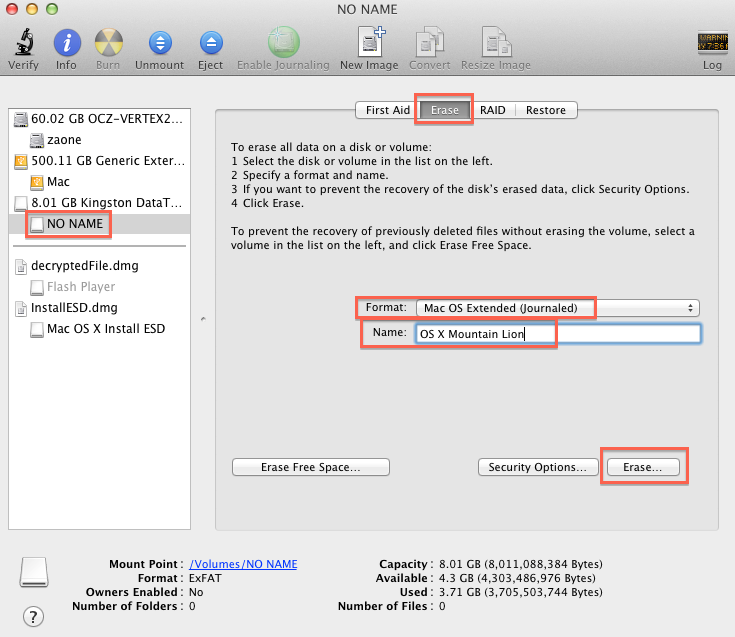This screenshot has height=637, width=735.
Task: Click the Enable Journaling icon
Action: coord(283,42)
